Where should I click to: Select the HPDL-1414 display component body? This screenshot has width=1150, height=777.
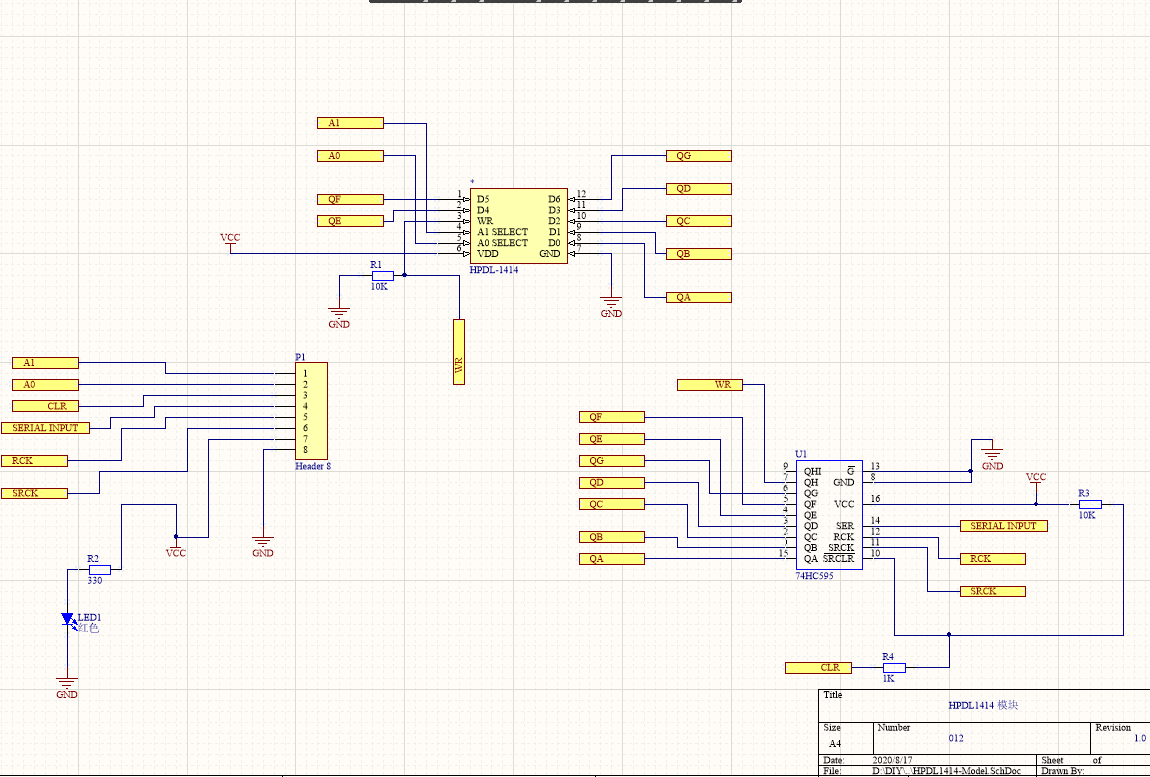point(519,226)
